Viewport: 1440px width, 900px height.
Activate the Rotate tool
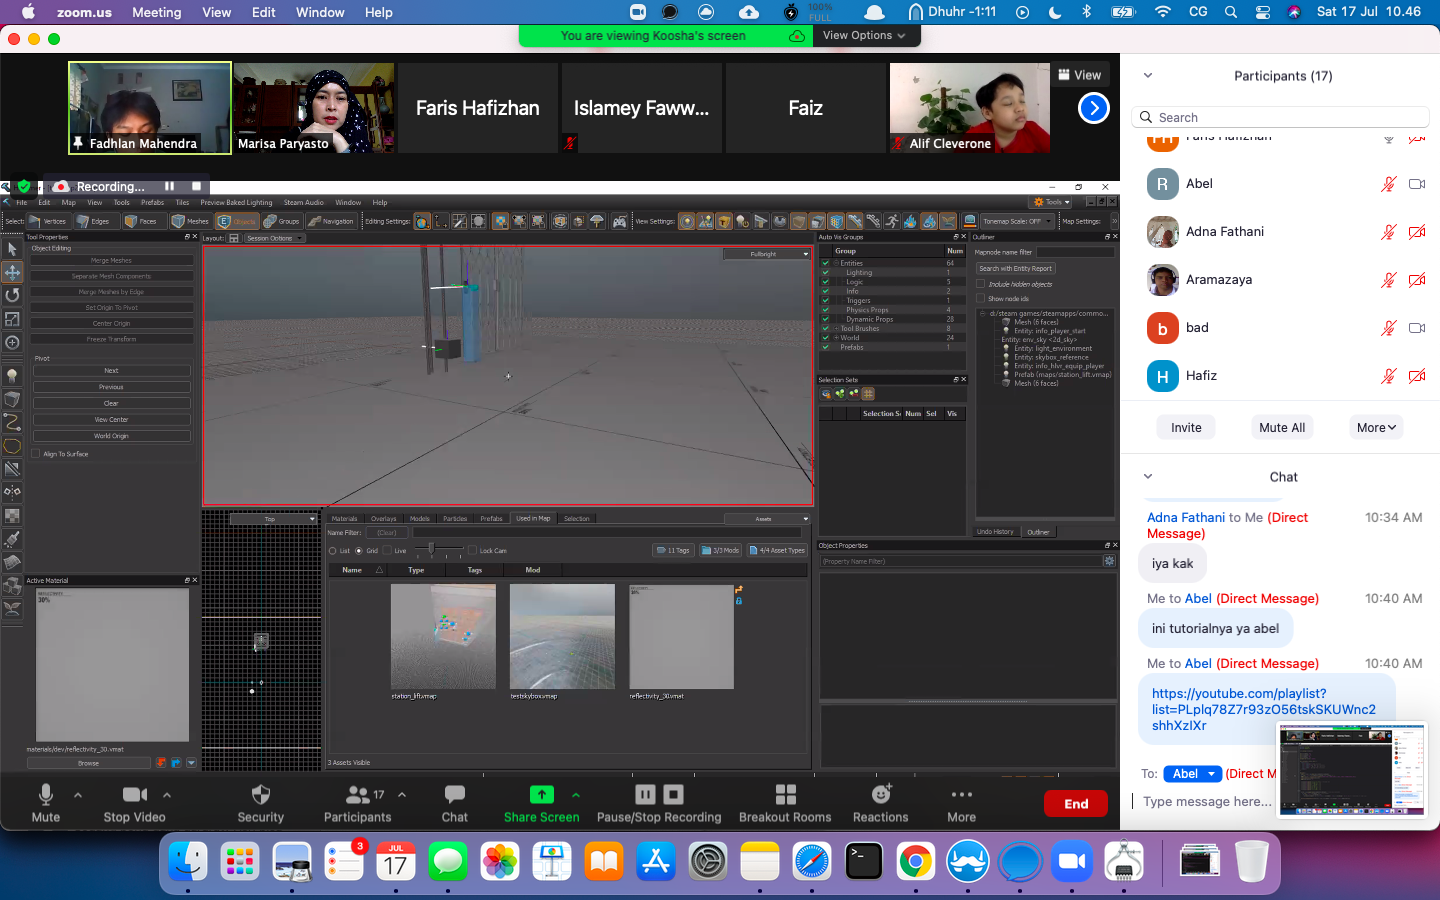click(x=12, y=295)
